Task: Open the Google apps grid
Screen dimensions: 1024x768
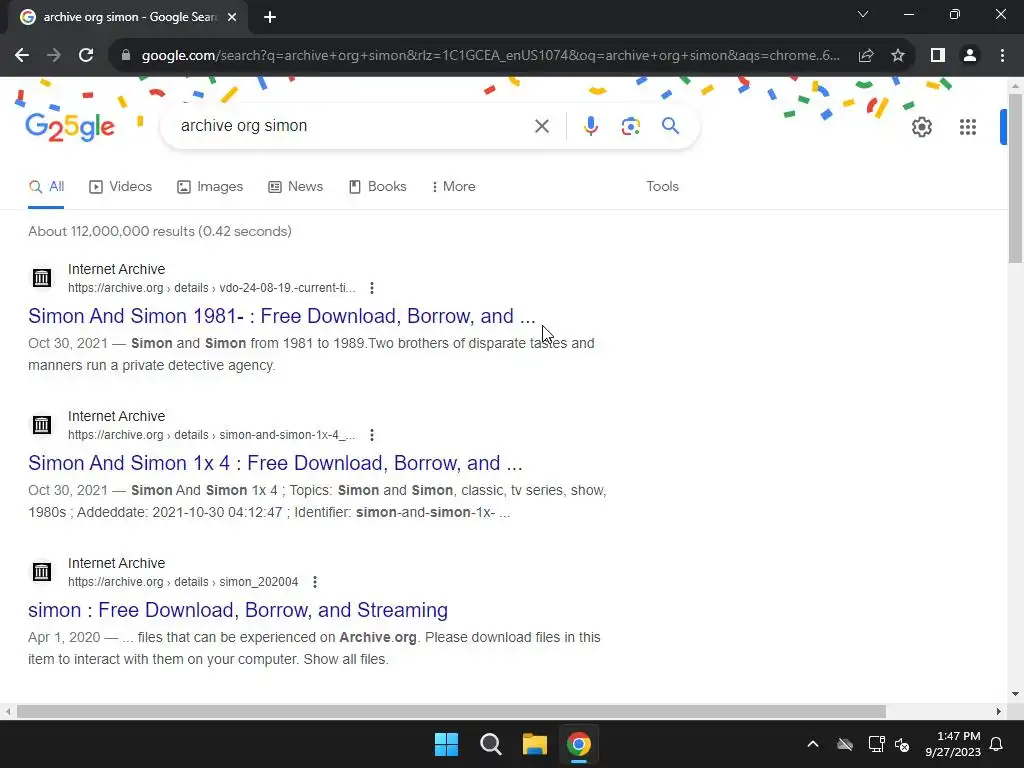Action: (967, 127)
